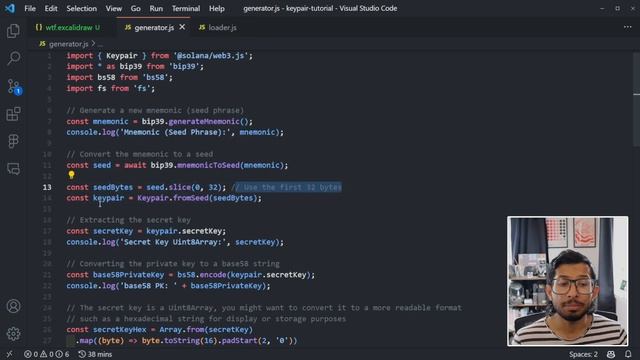The height and width of the screenshot is (360, 640).
Task: Open the Edit menu
Action: (x=51, y=8)
